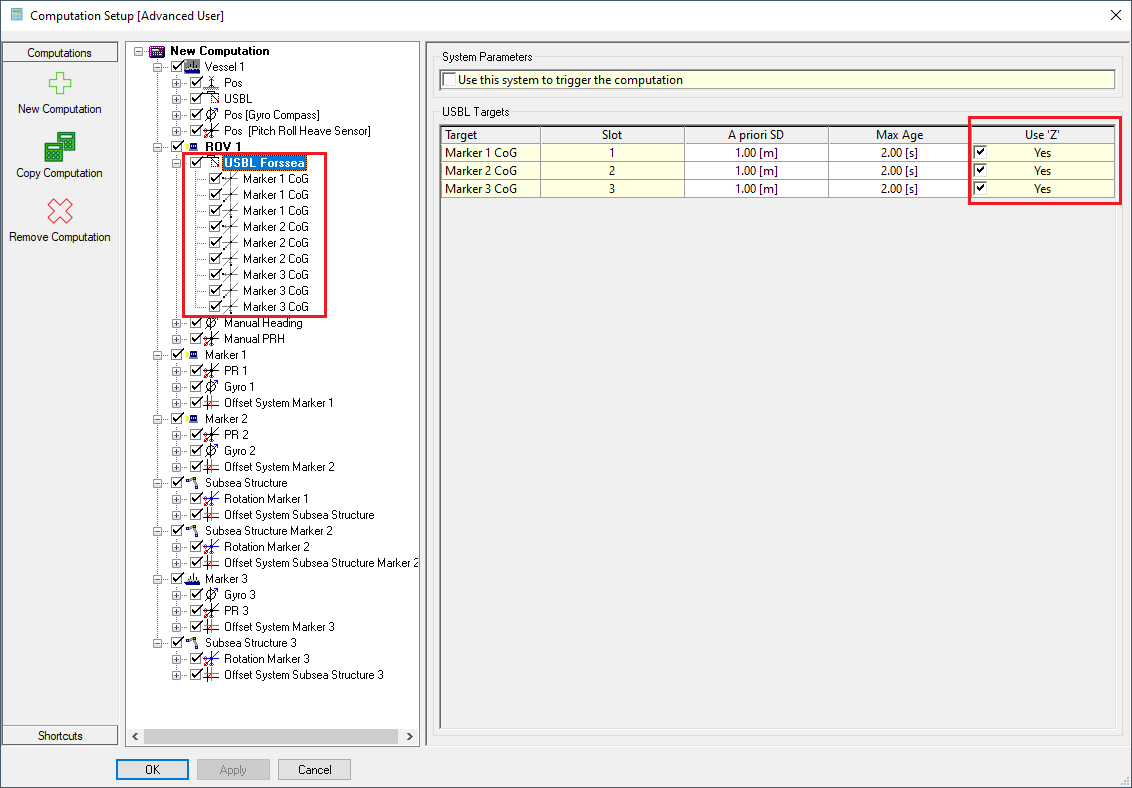Select A priori SD field for Marker 1 CoG
The height and width of the screenshot is (788, 1132).
[x=755, y=153]
